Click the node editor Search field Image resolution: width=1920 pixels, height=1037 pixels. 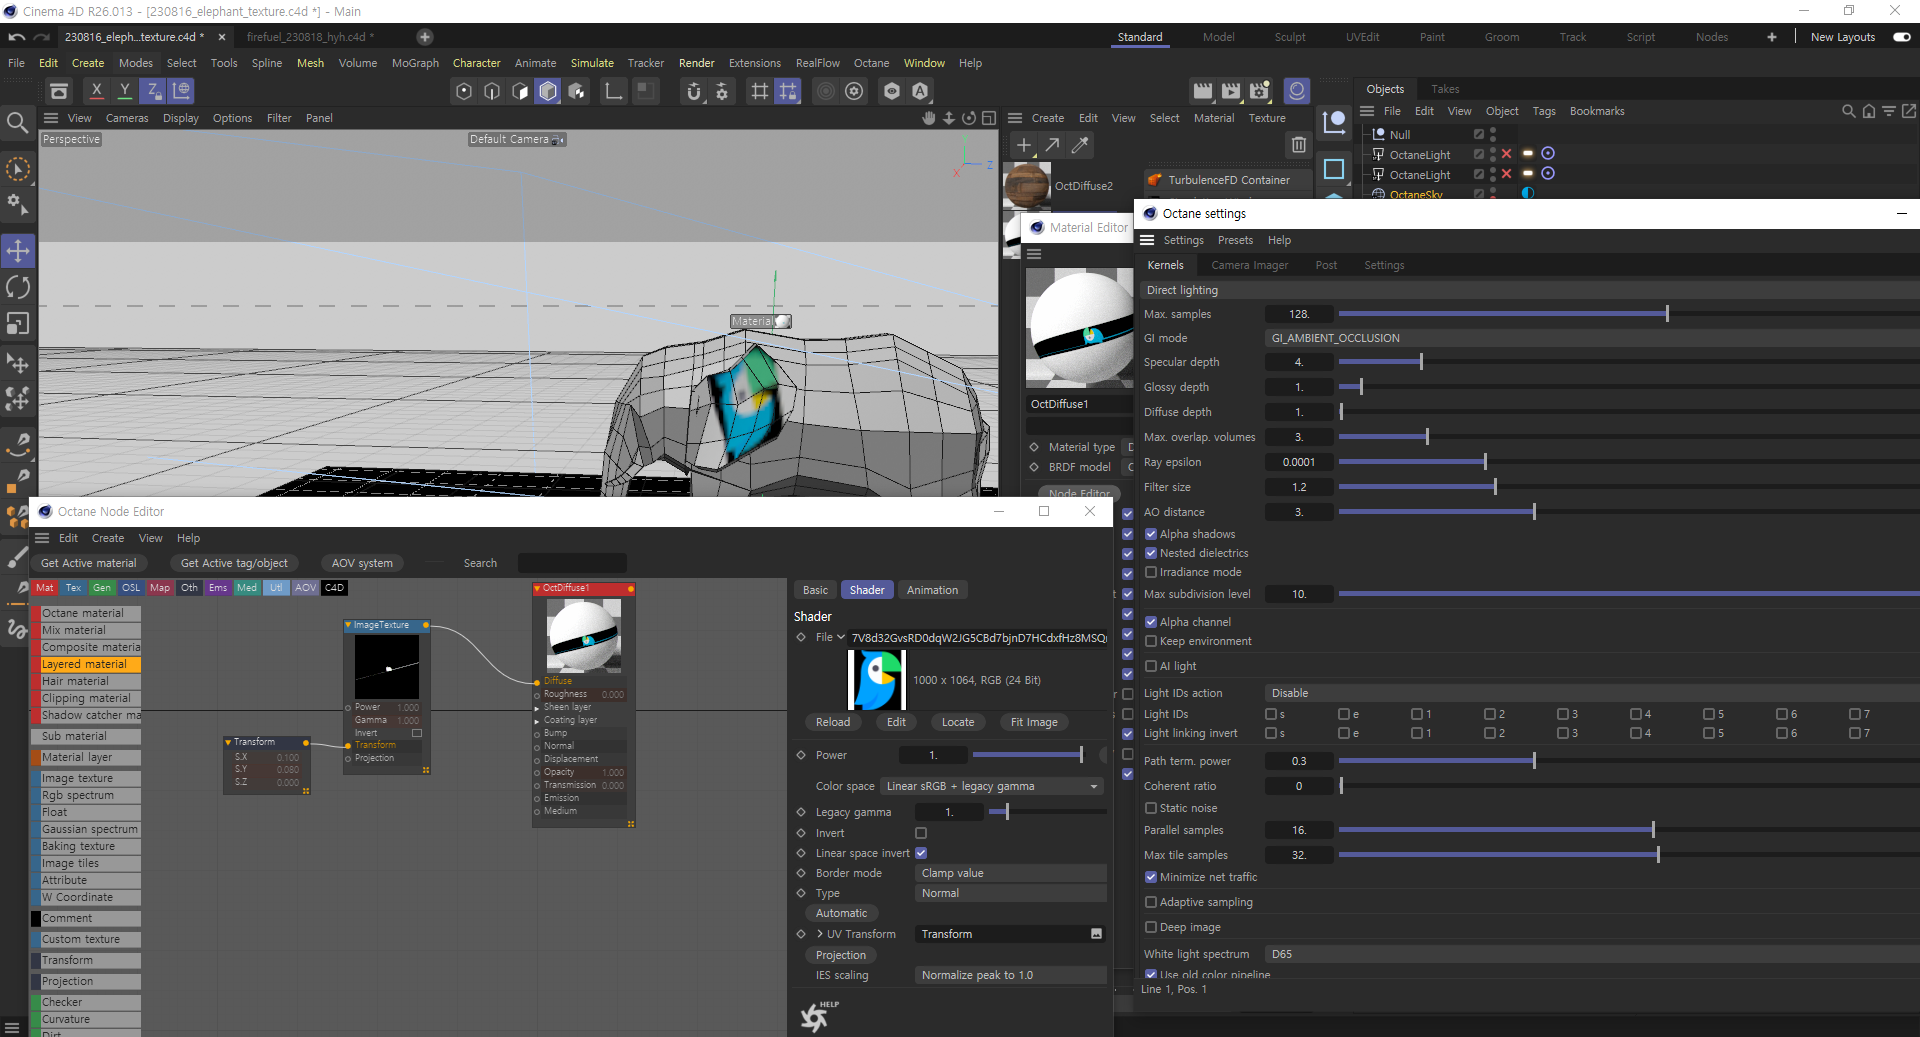tap(572, 563)
